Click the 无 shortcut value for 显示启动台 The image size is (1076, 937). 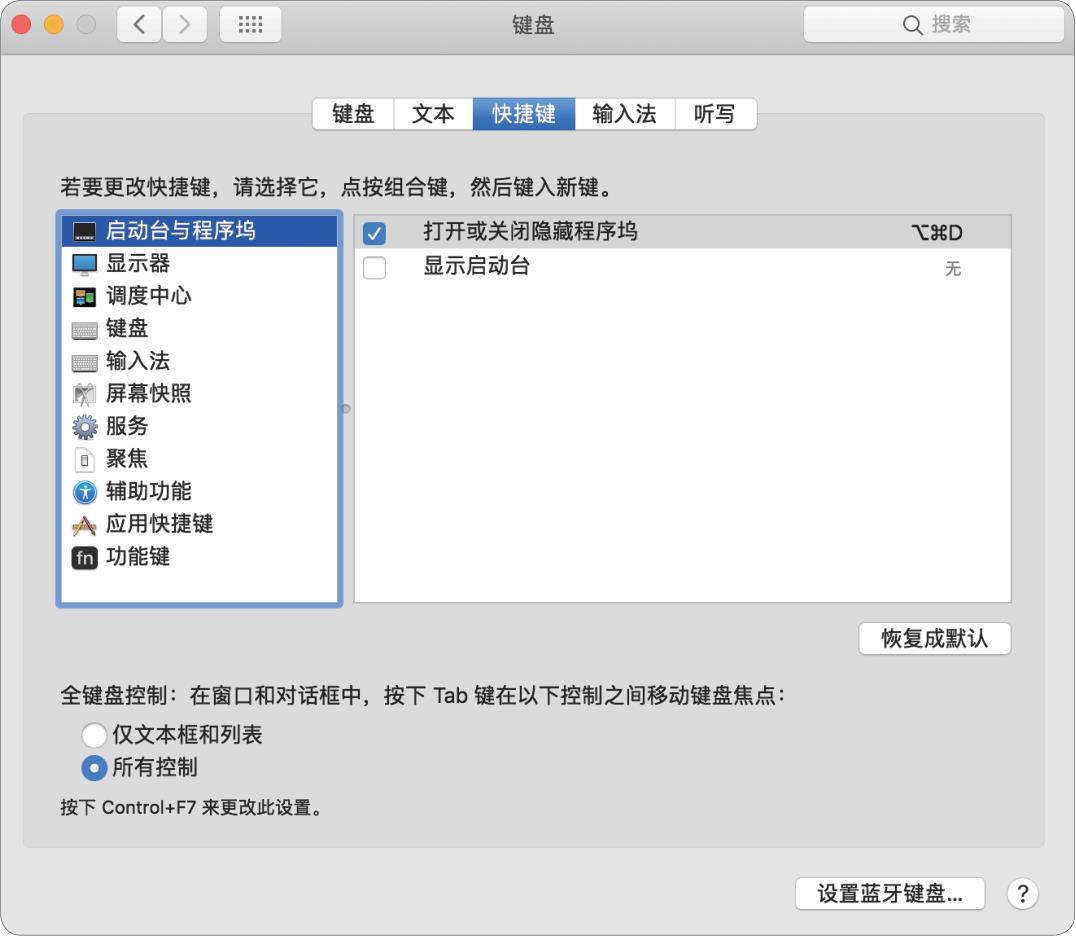[952, 268]
